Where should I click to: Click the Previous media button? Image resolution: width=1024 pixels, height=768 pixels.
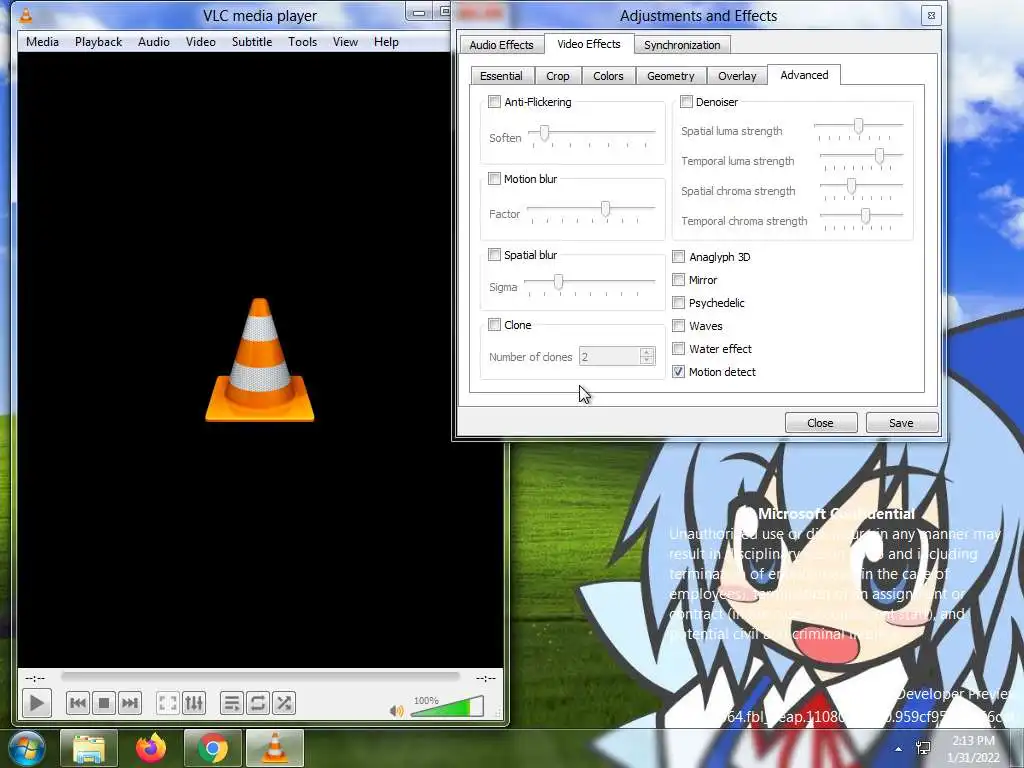pos(78,703)
